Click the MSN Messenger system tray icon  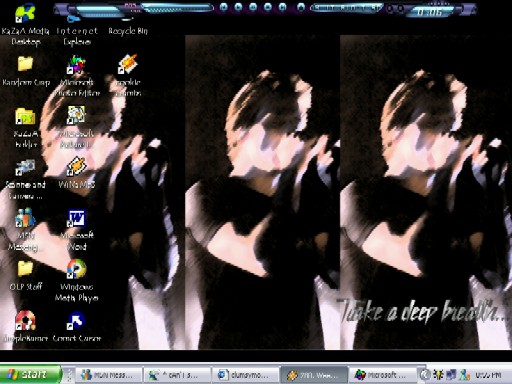[464, 375]
